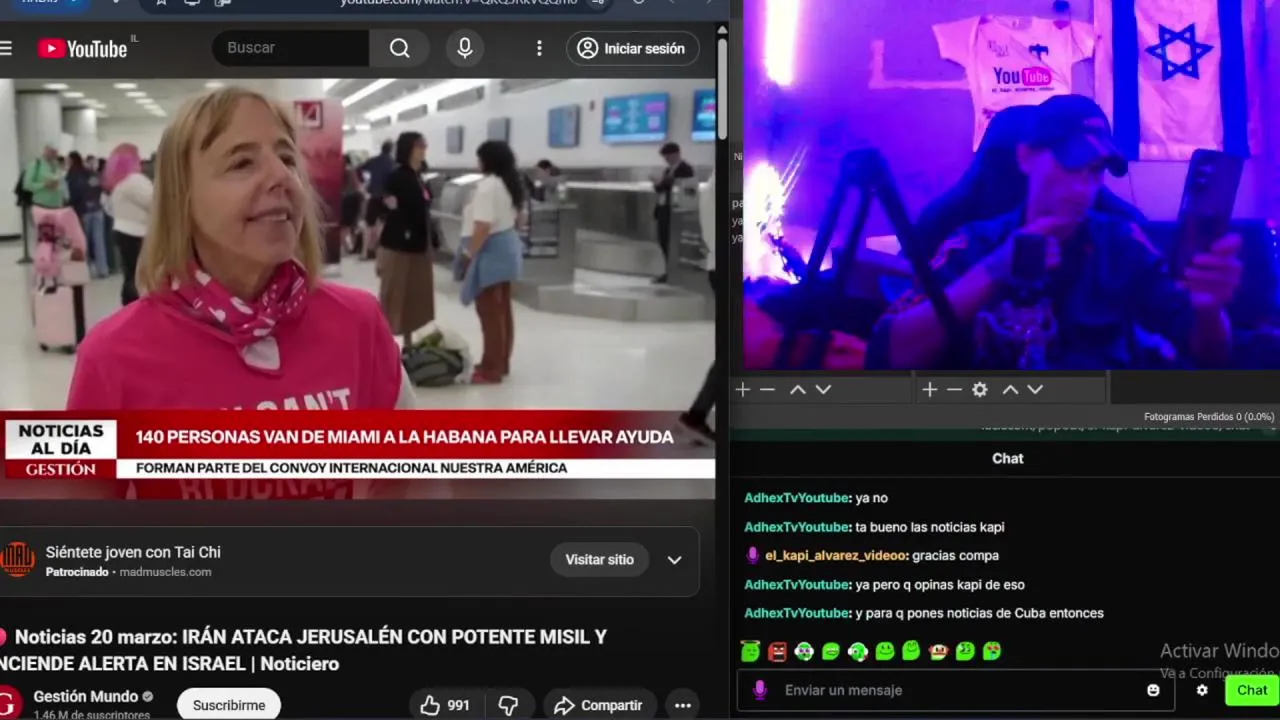
Task: Add a source with OBS sources plus
Action: pyautogui.click(x=930, y=389)
